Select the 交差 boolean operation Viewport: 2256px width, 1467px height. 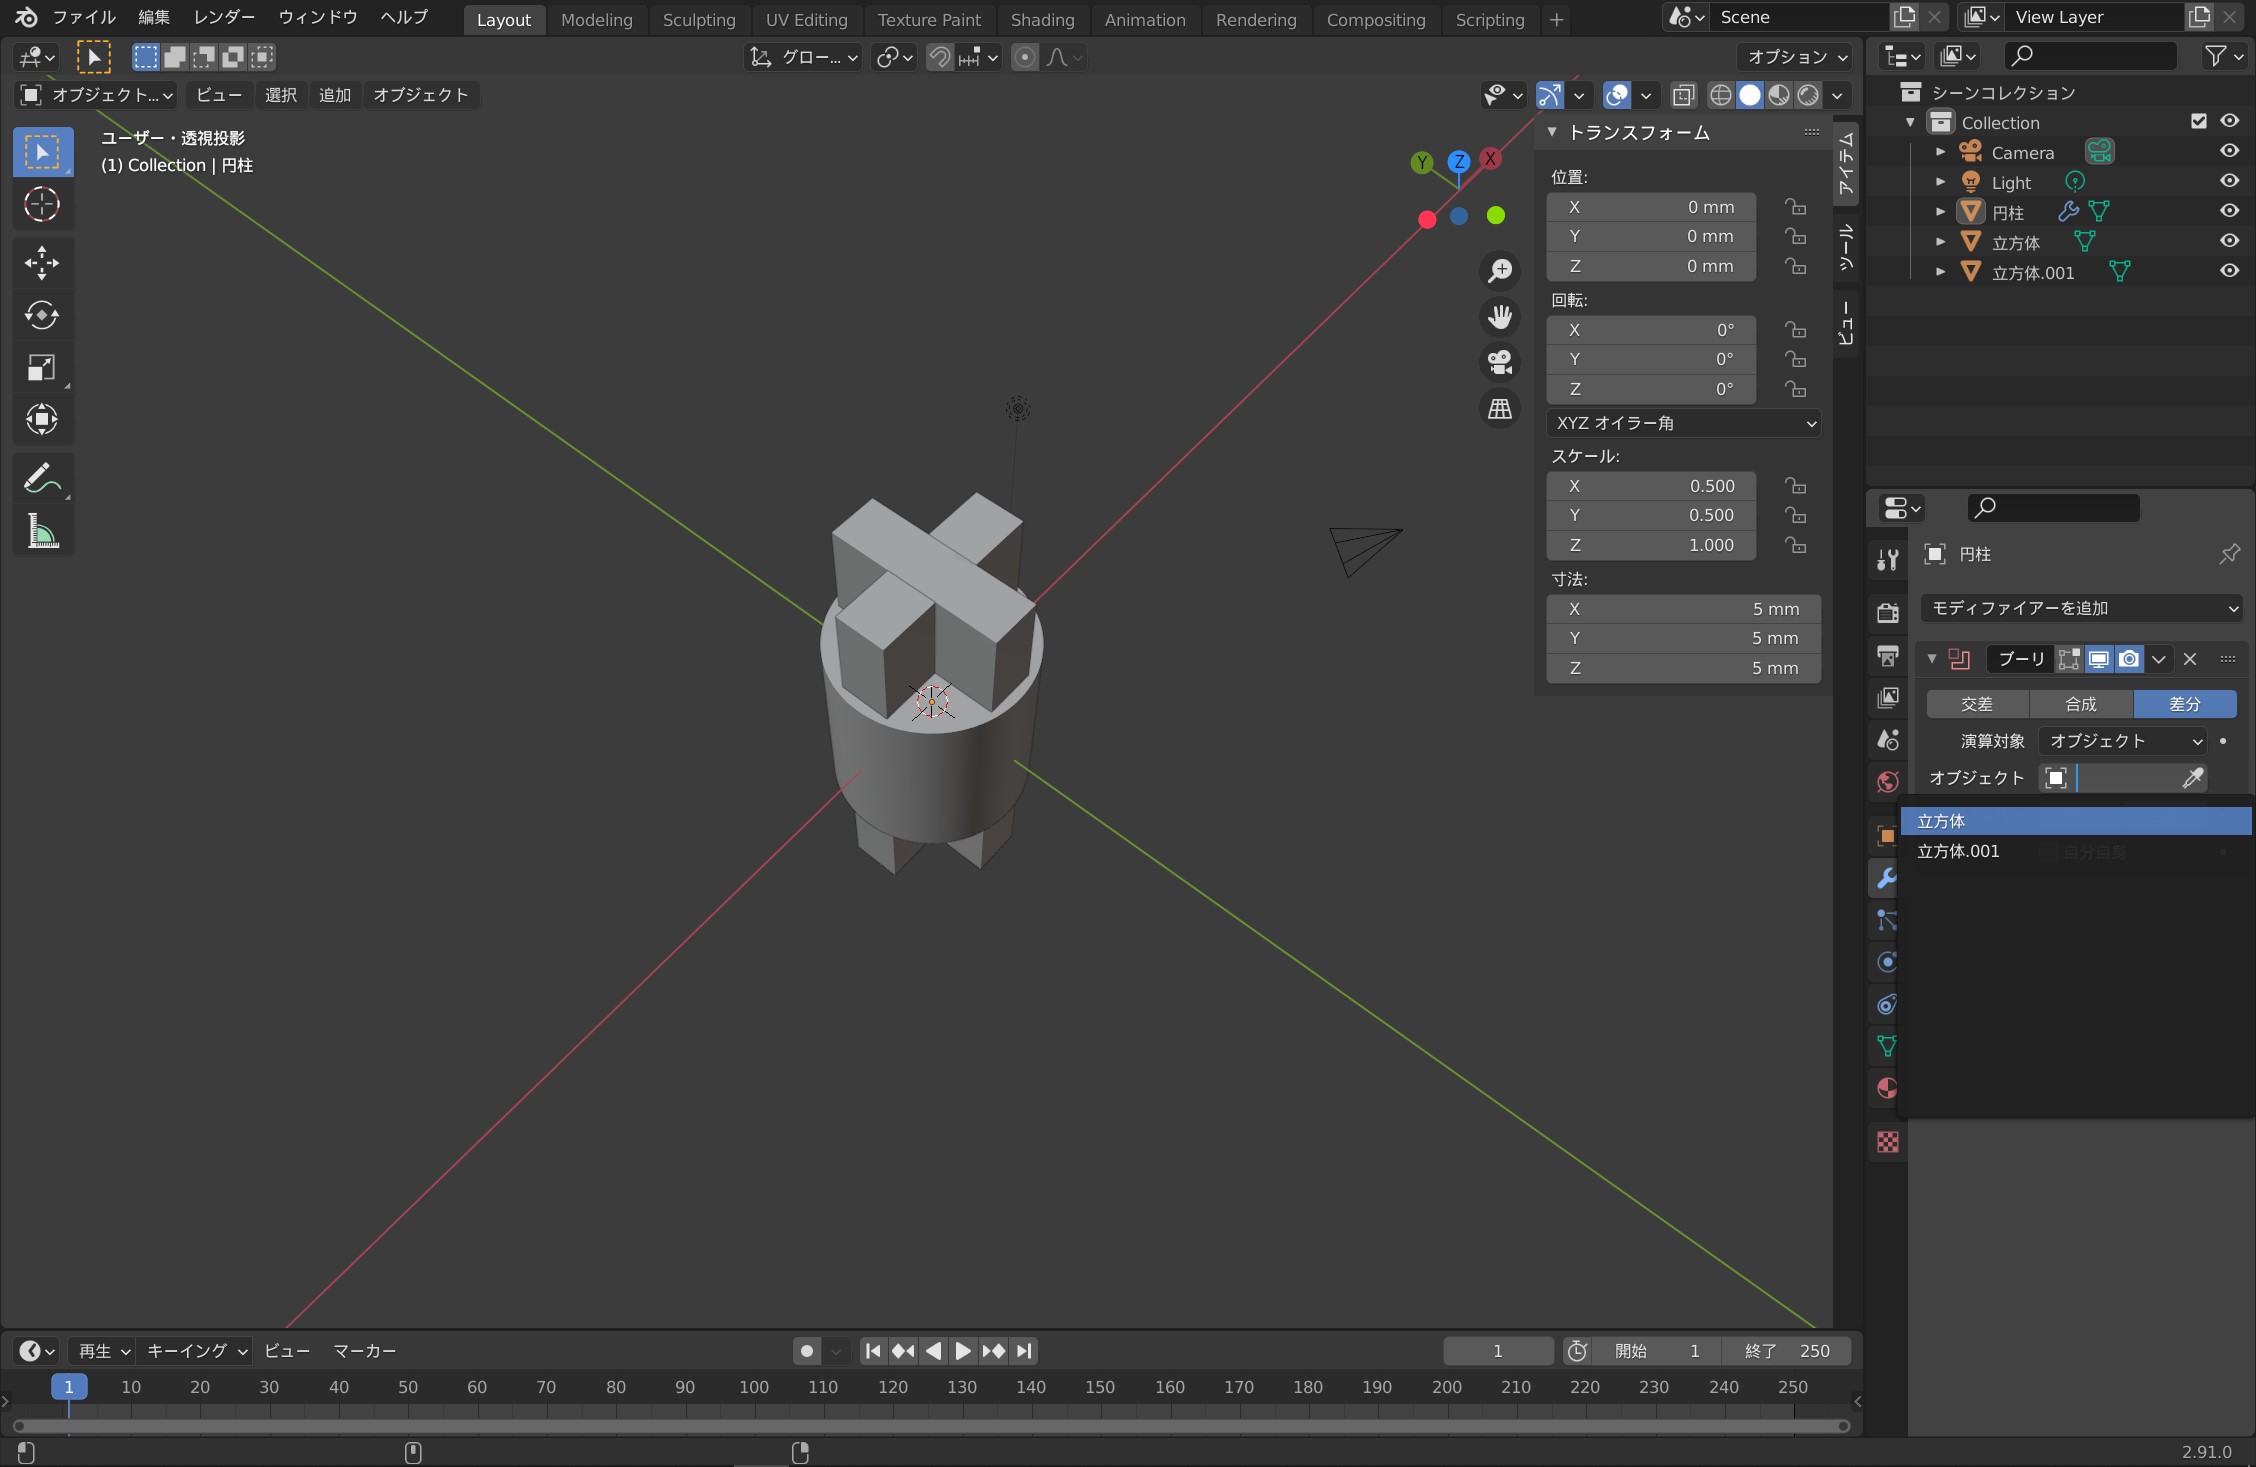[1977, 704]
